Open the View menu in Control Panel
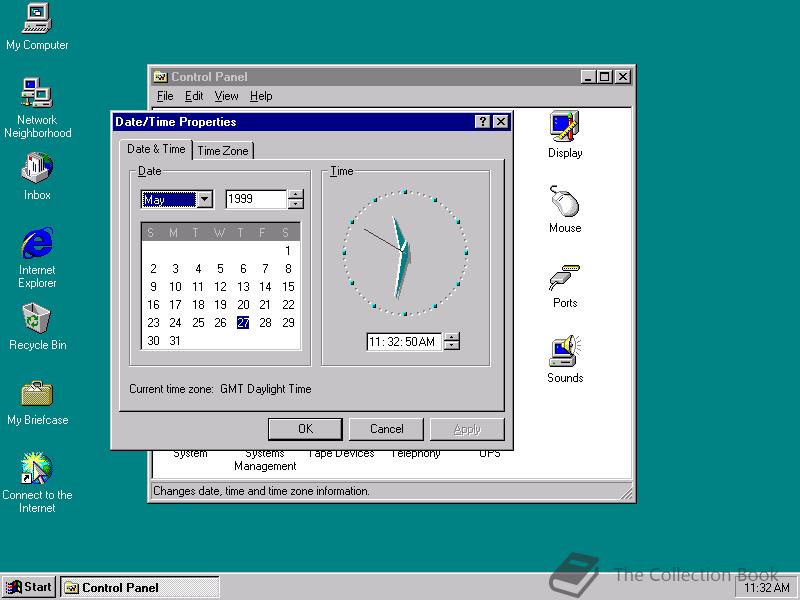 tap(226, 96)
